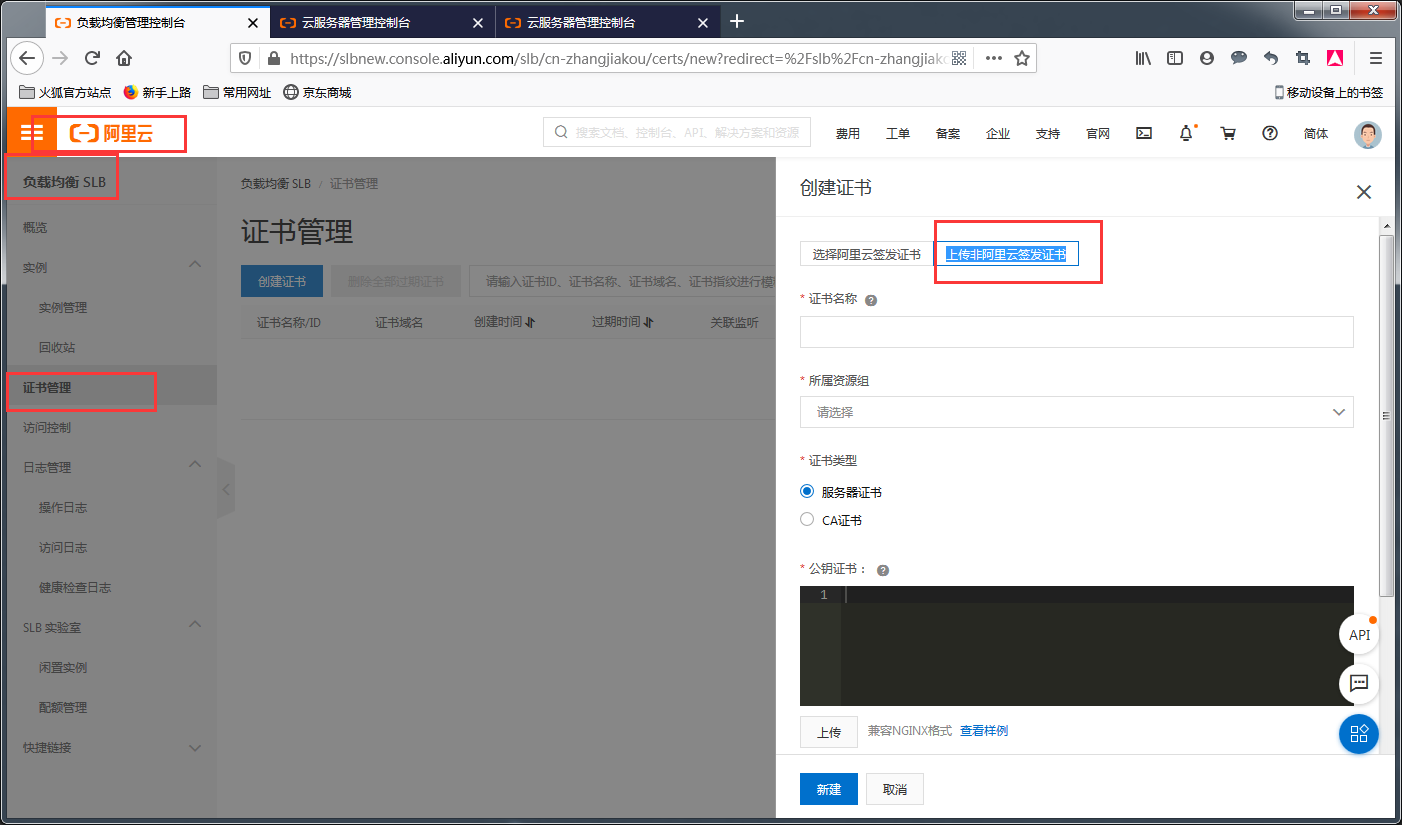Click the notification bell icon in top navbar
The height and width of the screenshot is (825, 1402).
[1186, 133]
